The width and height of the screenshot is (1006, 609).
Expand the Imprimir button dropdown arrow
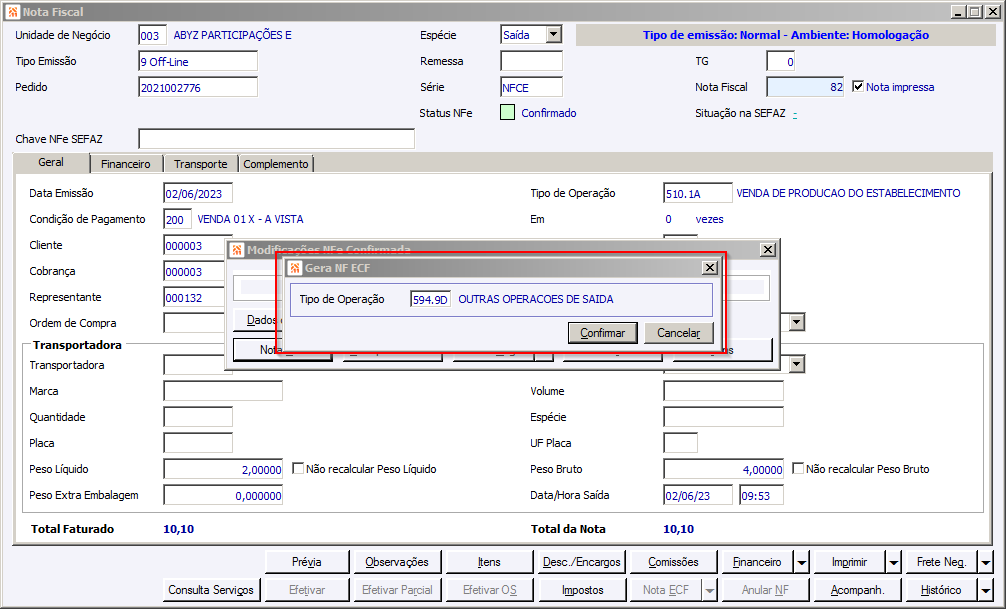892,562
